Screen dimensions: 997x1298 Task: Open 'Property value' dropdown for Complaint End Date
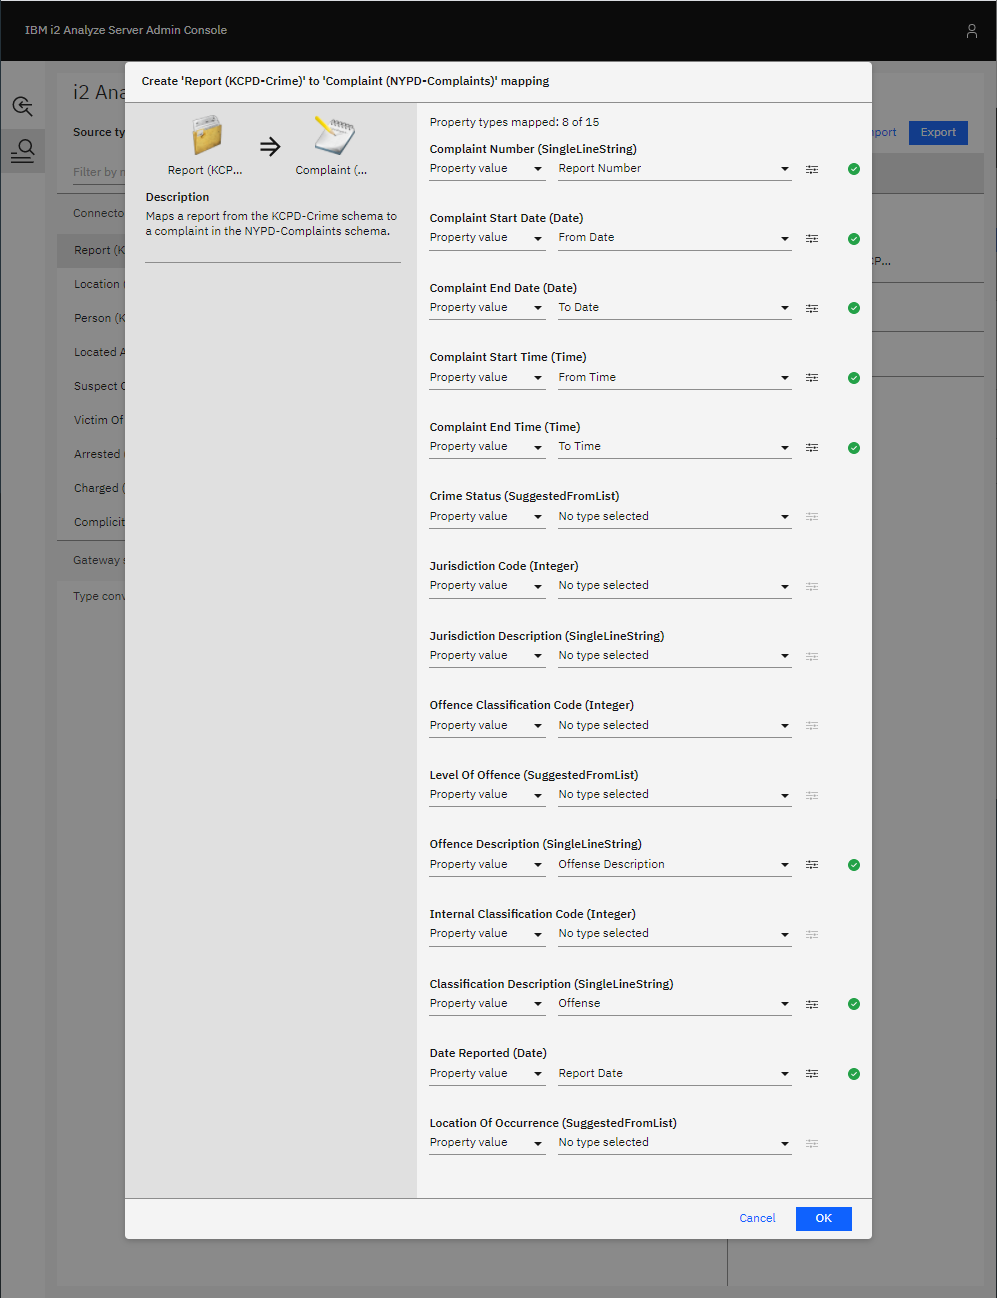pos(487,308)
